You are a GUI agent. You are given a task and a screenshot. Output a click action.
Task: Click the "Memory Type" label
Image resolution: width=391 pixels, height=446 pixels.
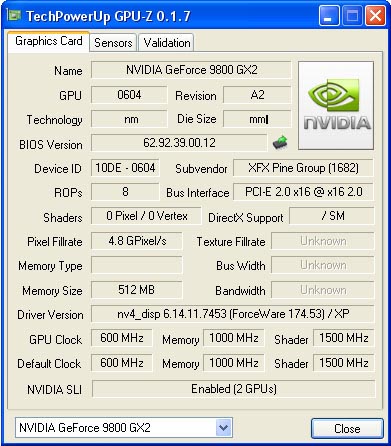(x=50, y=266)
